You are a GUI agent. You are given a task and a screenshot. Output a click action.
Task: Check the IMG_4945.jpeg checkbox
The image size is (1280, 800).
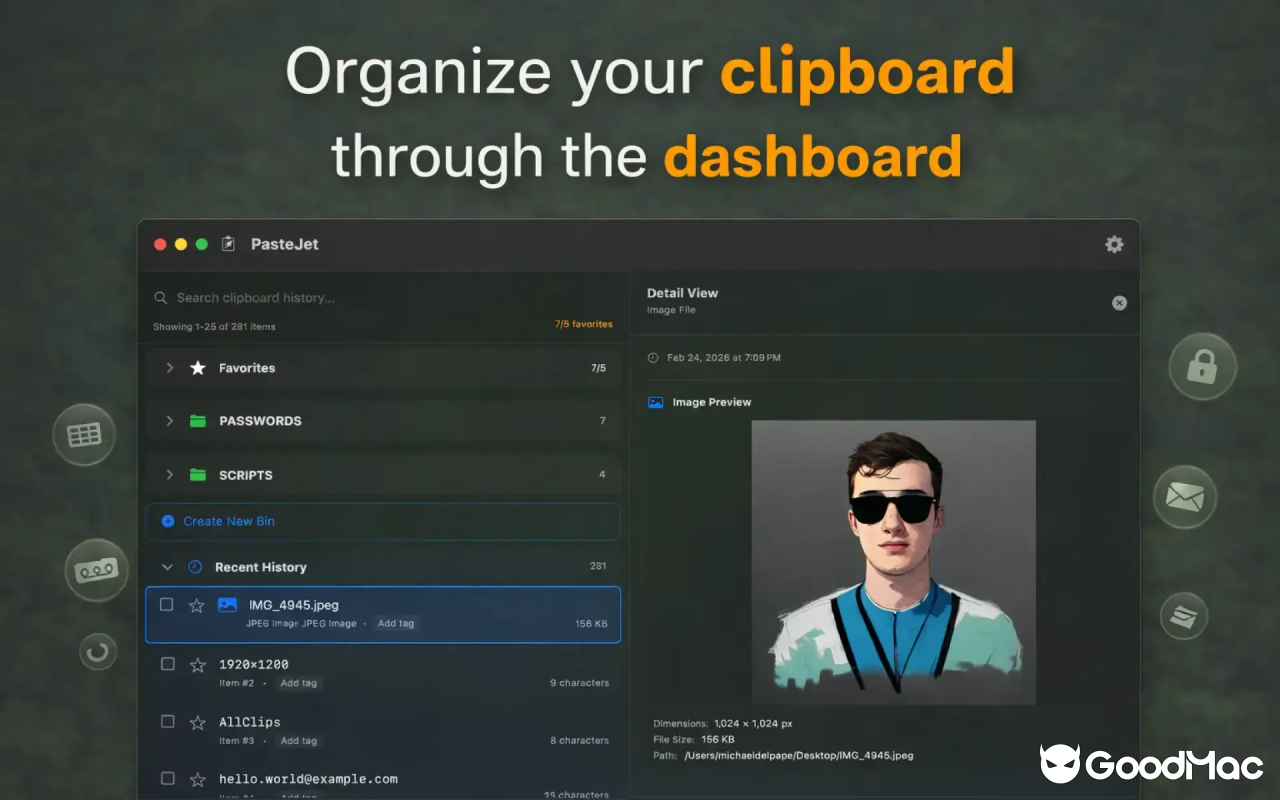(x=167, y=604)
